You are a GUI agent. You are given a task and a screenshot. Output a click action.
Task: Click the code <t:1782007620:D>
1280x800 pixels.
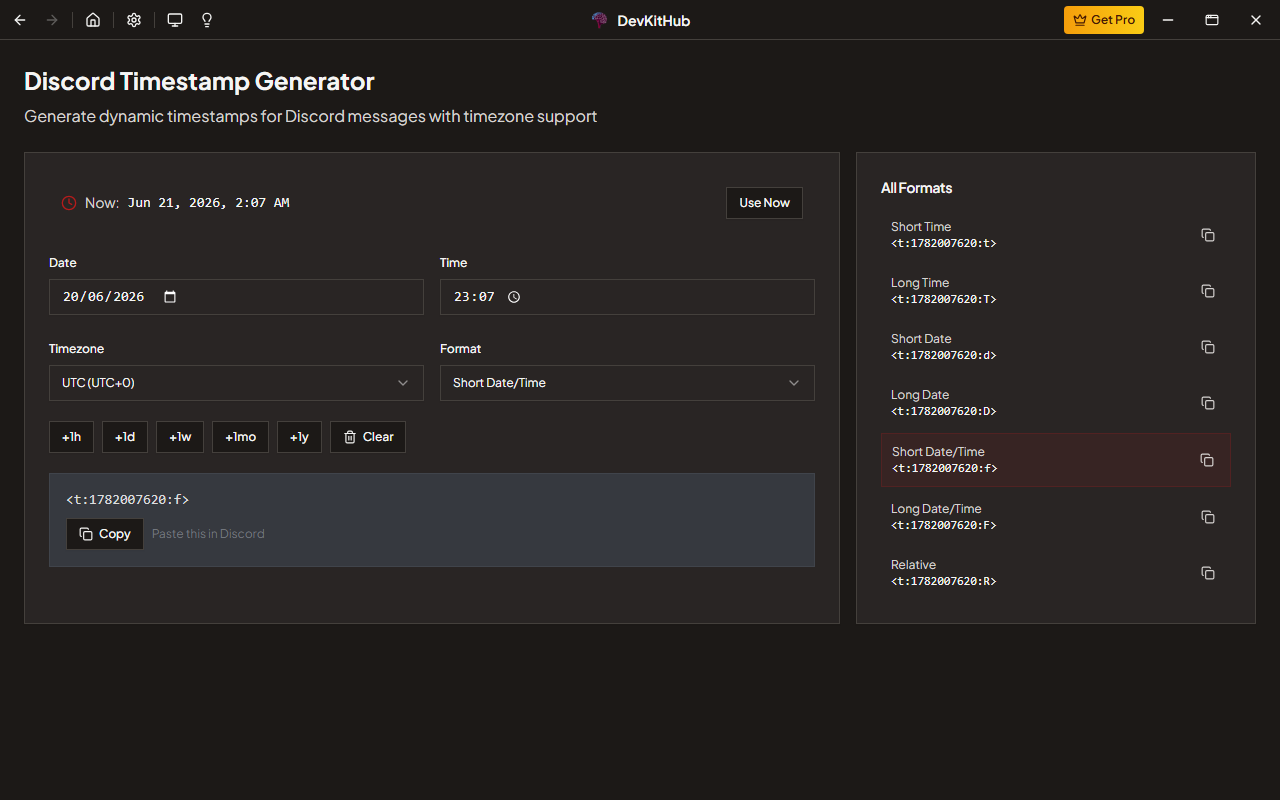(x=944, y=411)
